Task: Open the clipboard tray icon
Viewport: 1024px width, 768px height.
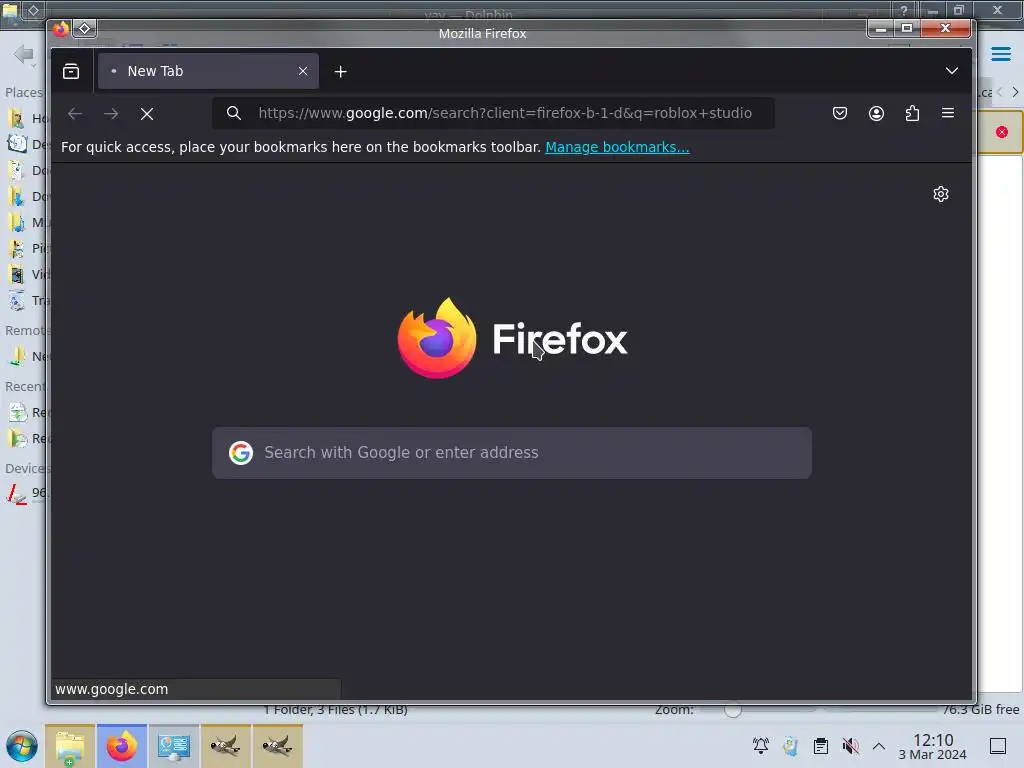Action: tap(821, 745)
